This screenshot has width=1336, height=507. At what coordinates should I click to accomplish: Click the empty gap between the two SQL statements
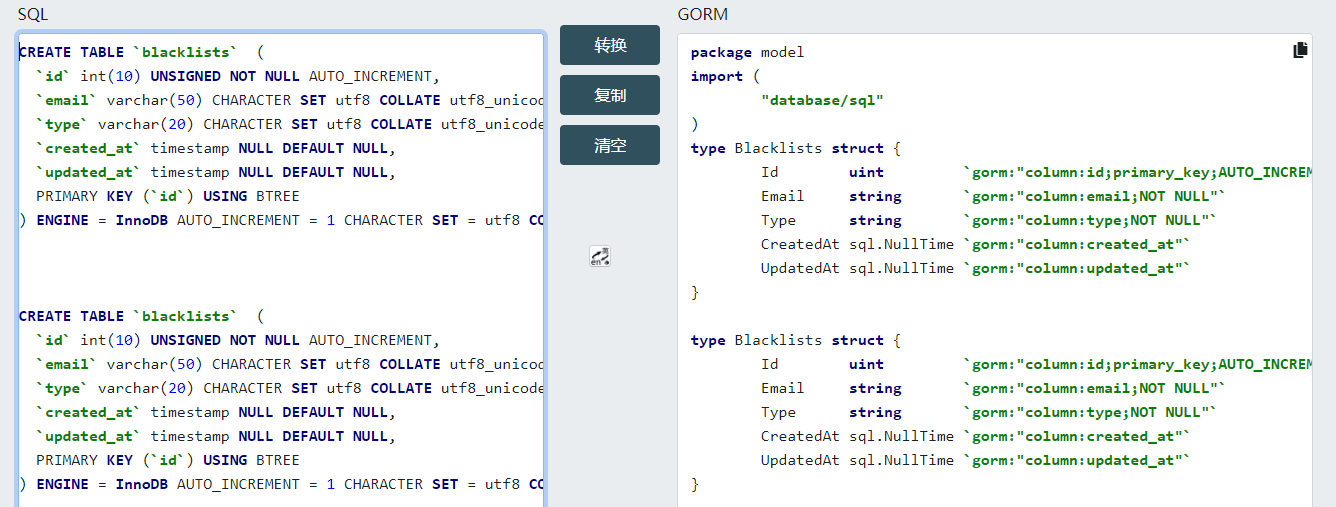click(280, 268)
